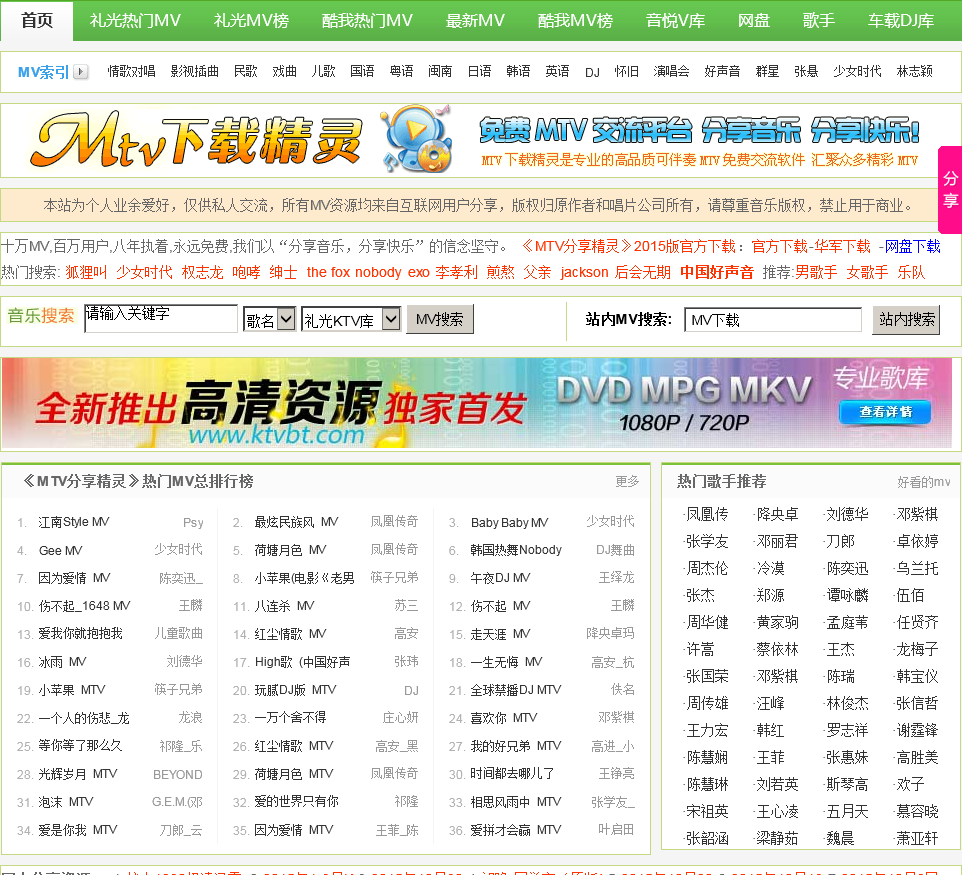Viewport: 962px width, 875px height.
Task: Click the 站内搜索 button
Action: (x=906, y=320)
